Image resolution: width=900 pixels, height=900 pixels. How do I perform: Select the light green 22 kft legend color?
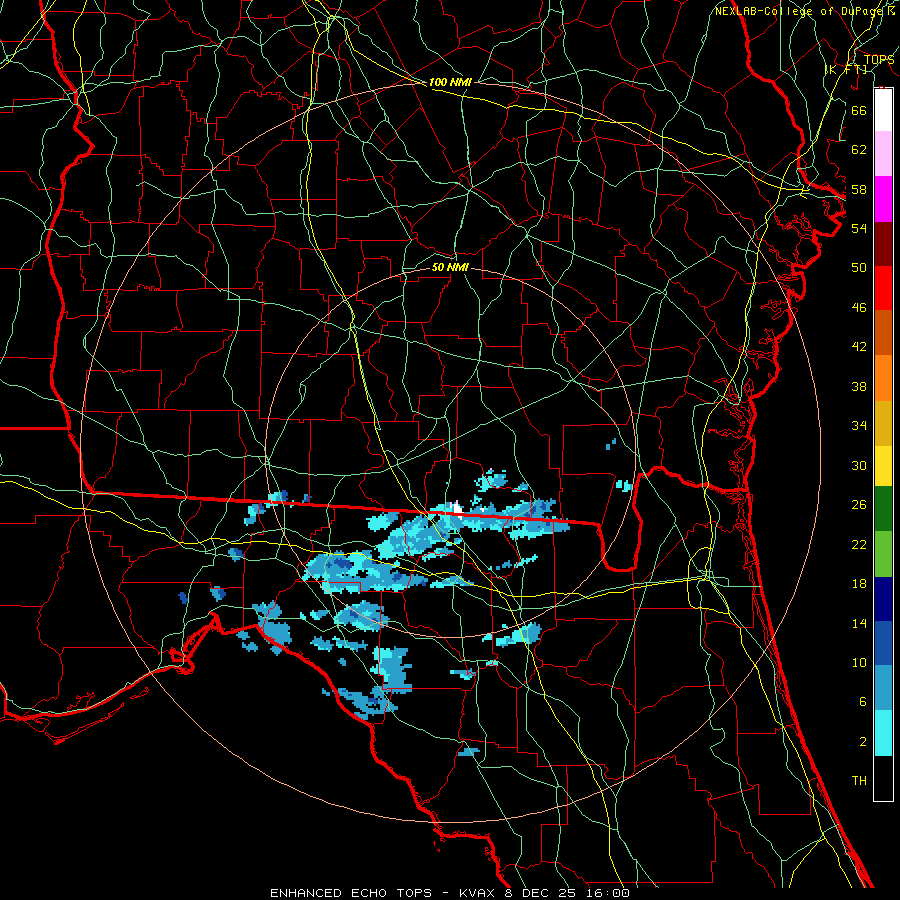coord(883,554)
